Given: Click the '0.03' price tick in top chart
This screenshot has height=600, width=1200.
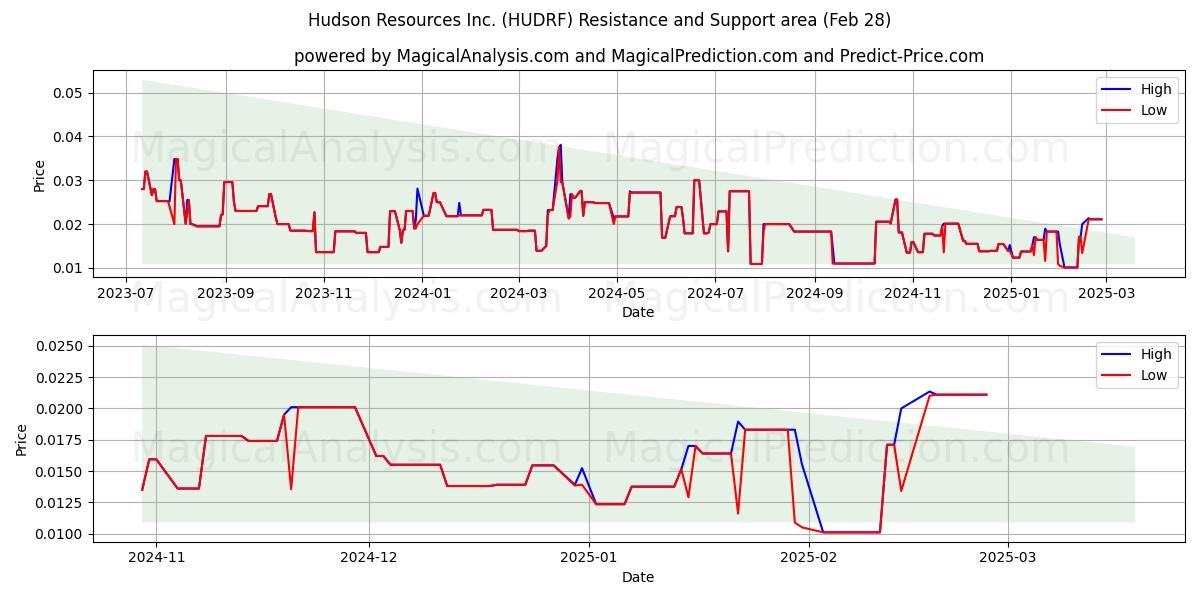Looking at the screenshot, I should tap(69, 181).
